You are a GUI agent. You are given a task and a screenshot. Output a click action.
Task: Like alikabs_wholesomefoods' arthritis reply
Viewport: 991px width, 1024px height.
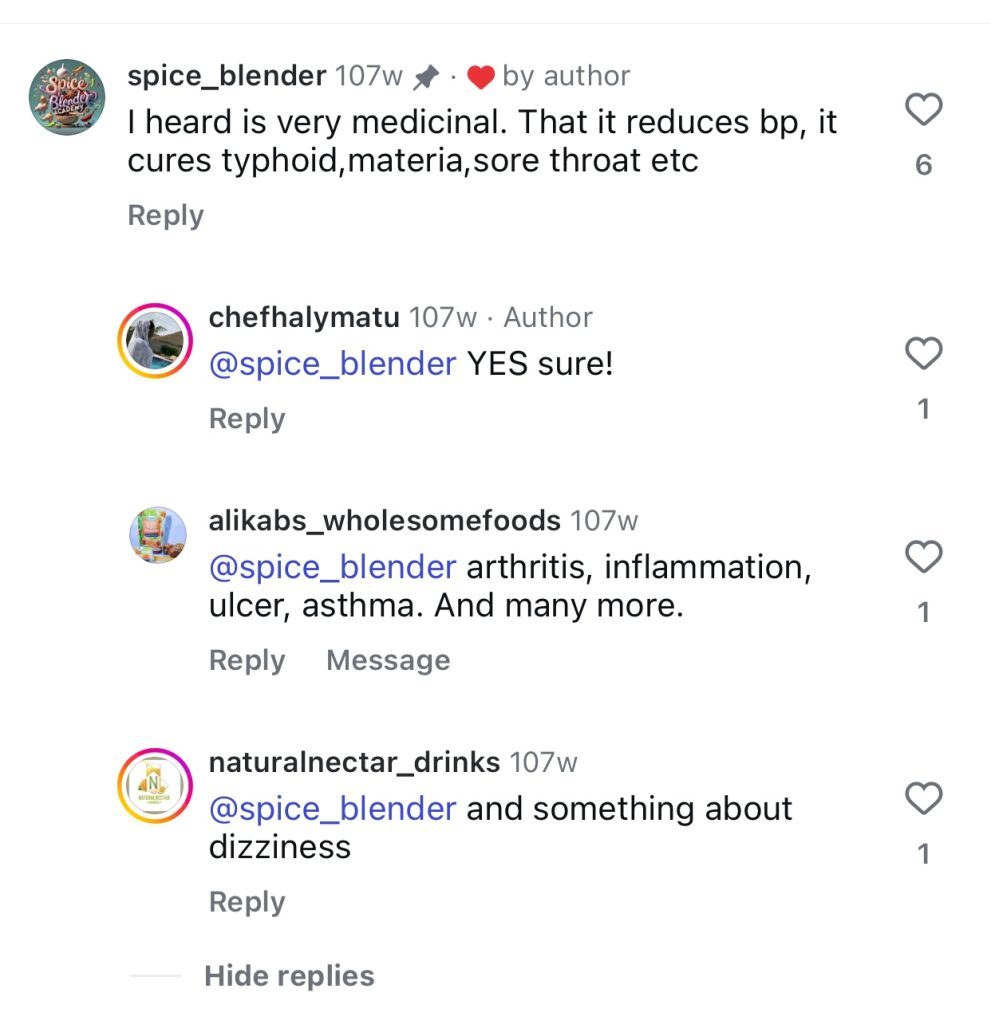[x=923, y=556]
